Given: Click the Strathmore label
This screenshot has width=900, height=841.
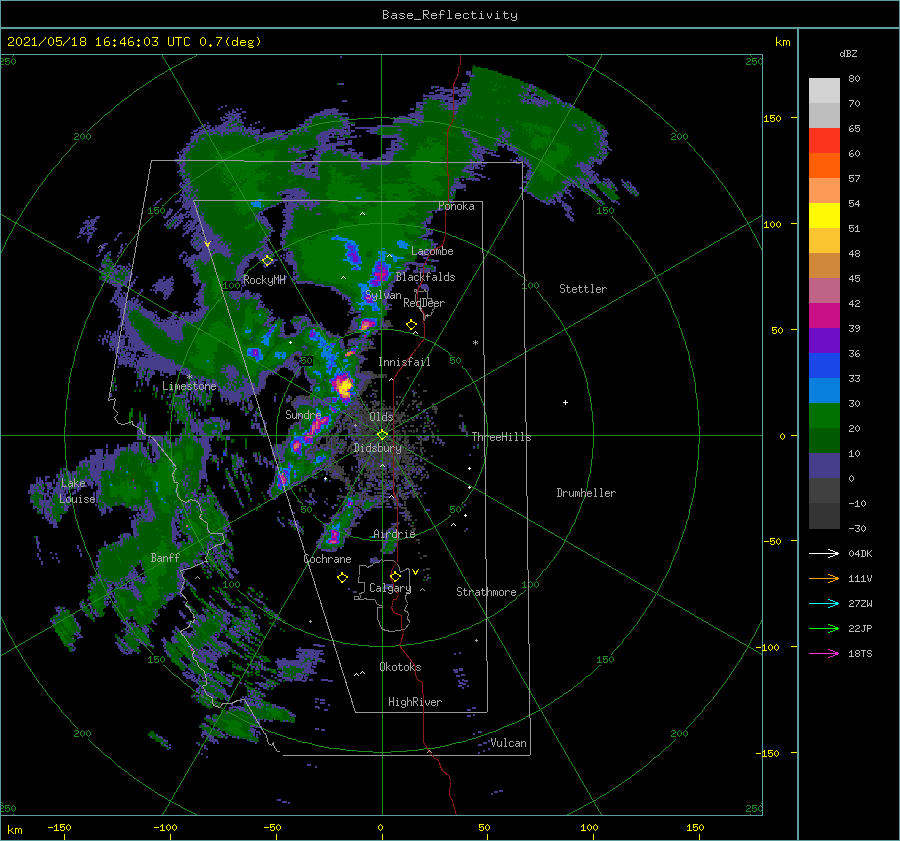Looking at the screenshot, I should point(486,592).
